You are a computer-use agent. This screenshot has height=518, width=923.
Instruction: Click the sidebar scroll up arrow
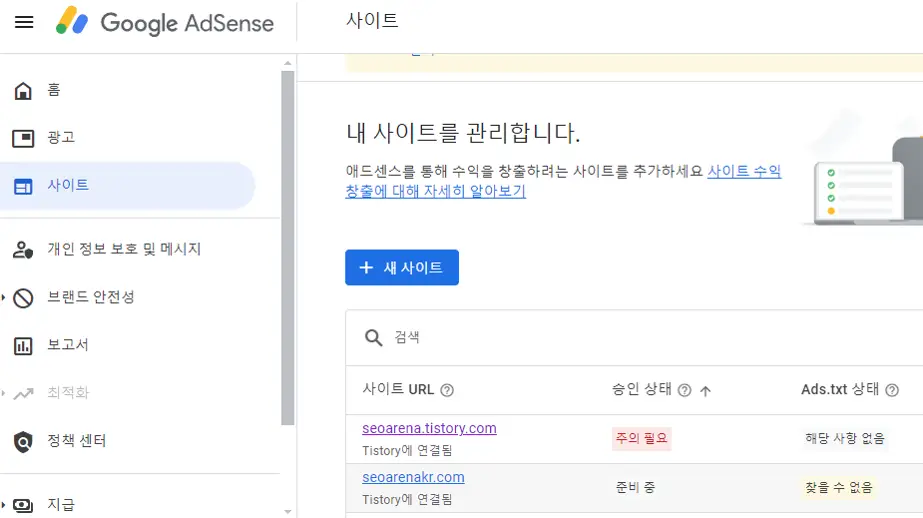pos(287,62)
